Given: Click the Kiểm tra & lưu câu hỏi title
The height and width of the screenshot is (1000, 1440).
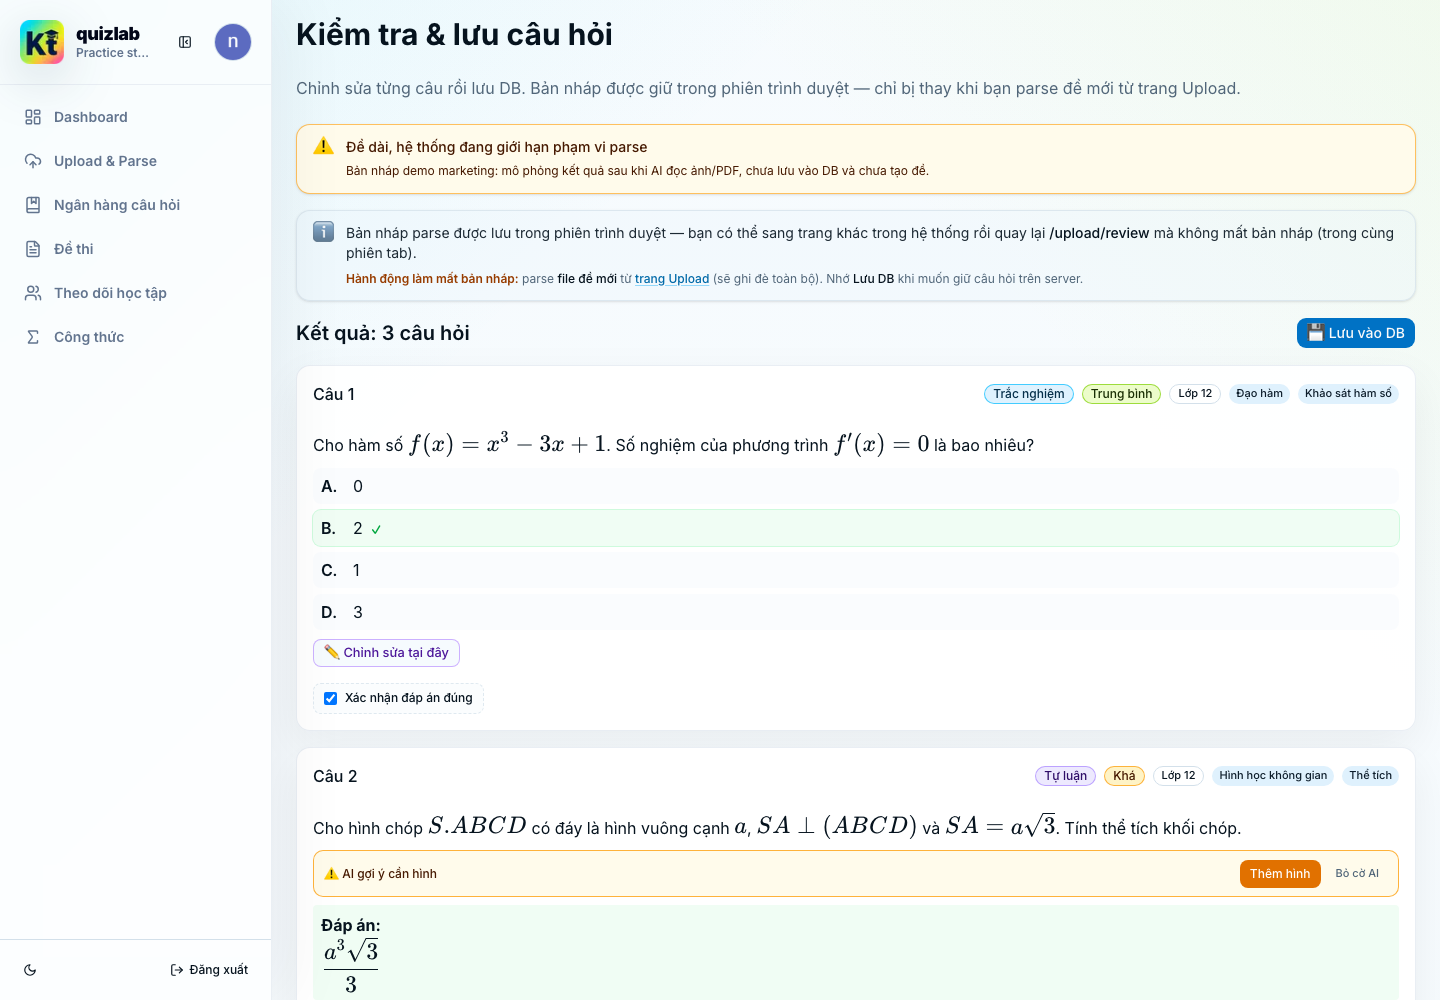Looking at the screenshot, I should click(x=454, y=35).
